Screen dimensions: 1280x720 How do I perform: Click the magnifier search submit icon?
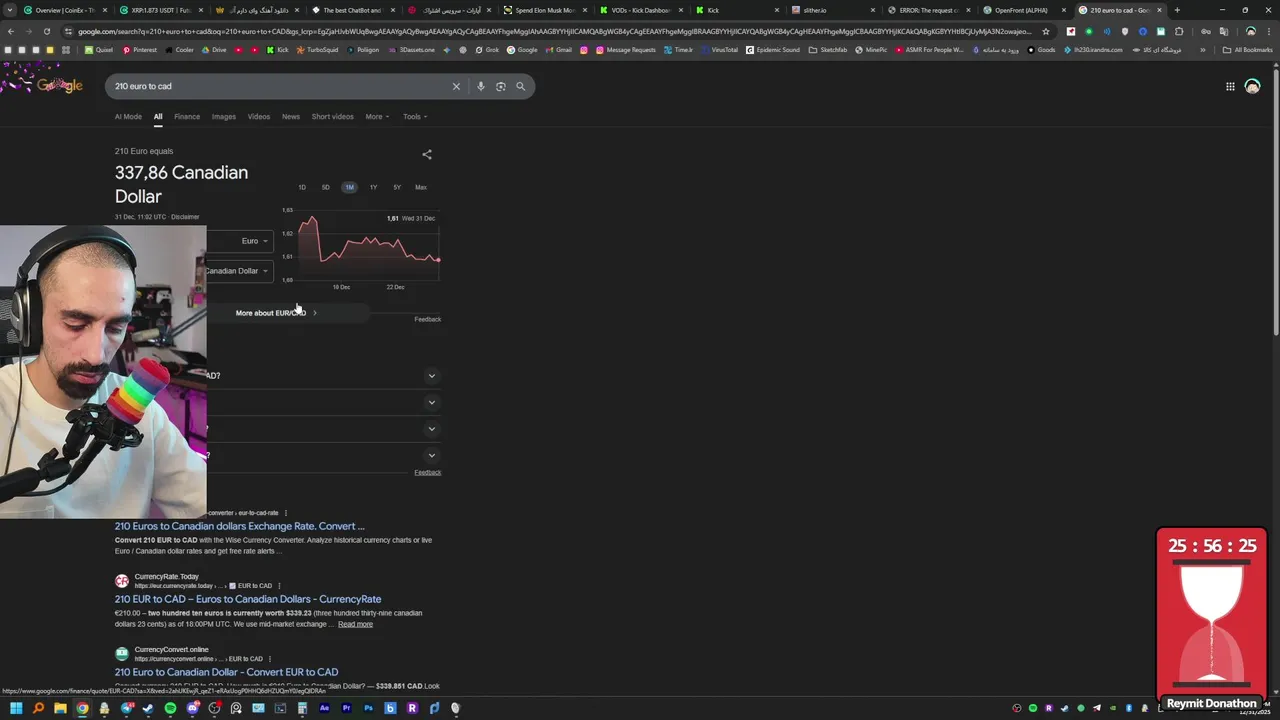(520, 86)
